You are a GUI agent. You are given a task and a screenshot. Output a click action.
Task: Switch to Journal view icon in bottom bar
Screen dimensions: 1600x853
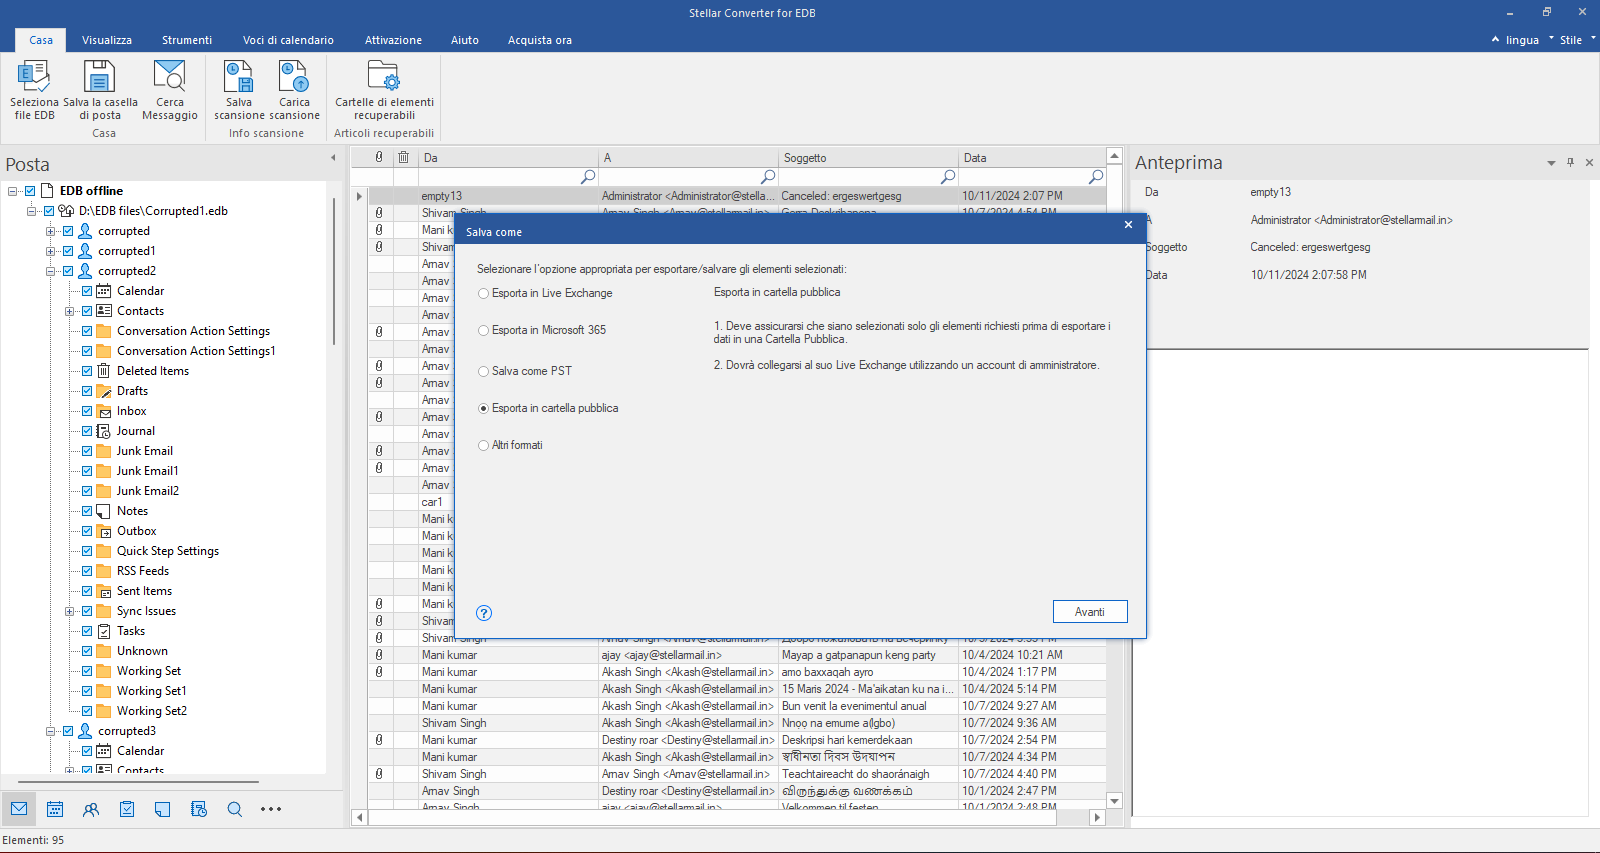tap(199, 809)
